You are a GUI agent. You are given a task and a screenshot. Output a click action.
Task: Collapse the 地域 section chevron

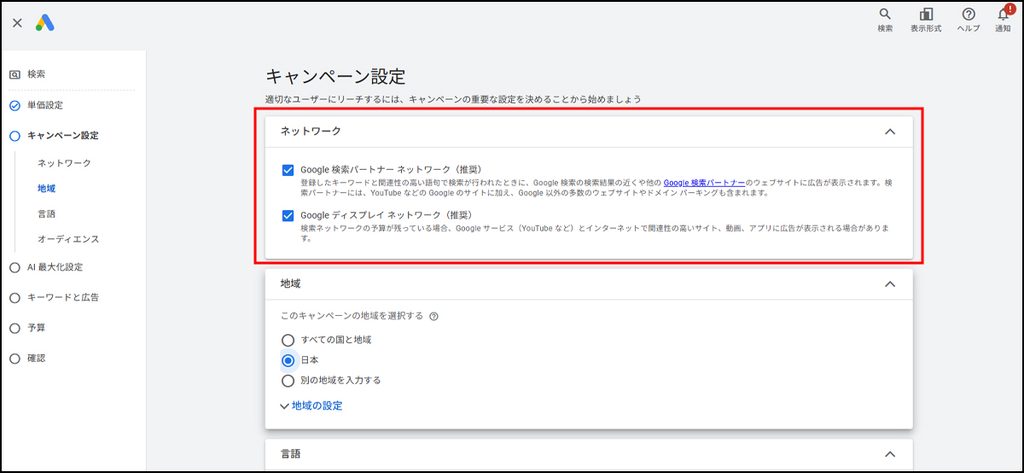click(x=889, y=284)
